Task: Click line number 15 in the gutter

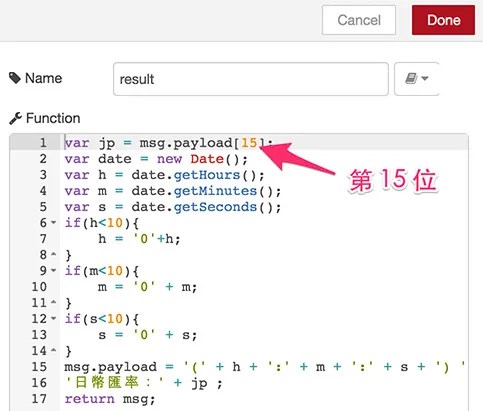Action: [x=39, y=367]
